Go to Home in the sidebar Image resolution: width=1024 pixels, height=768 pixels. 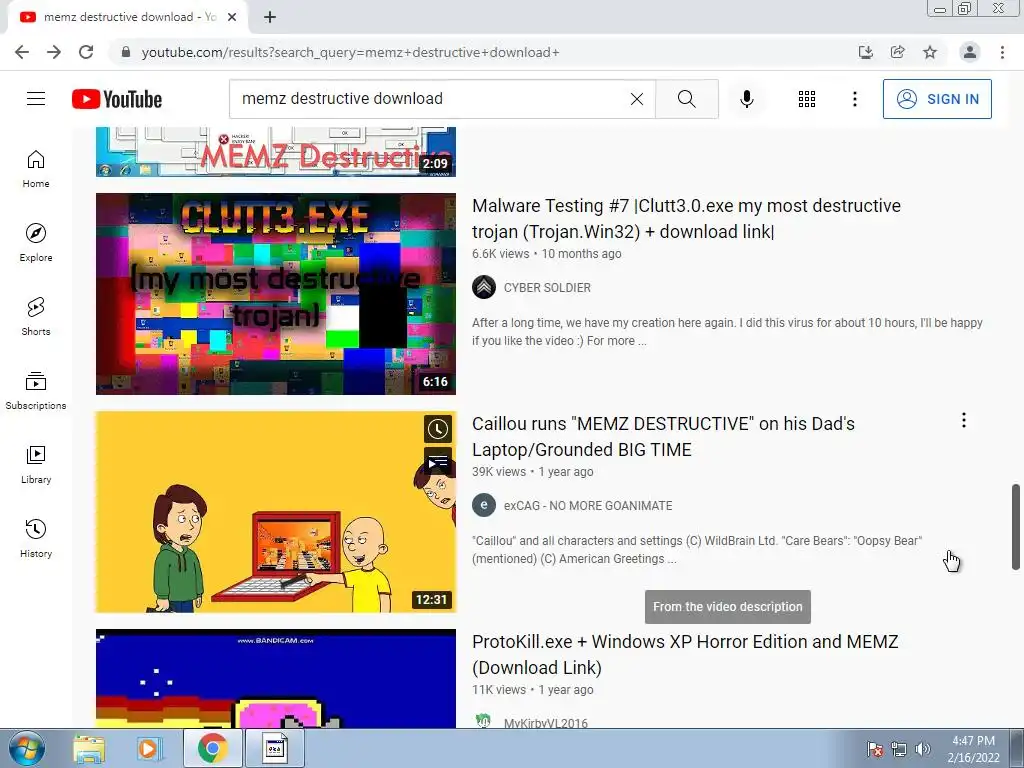click(36, 169)
